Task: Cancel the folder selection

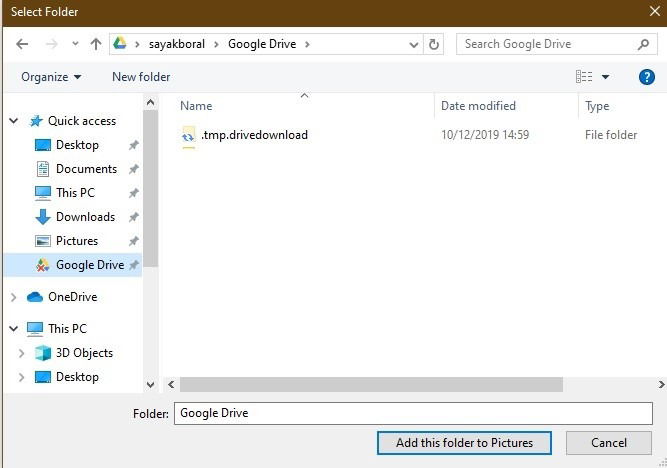Action: [x=609, y=443]
